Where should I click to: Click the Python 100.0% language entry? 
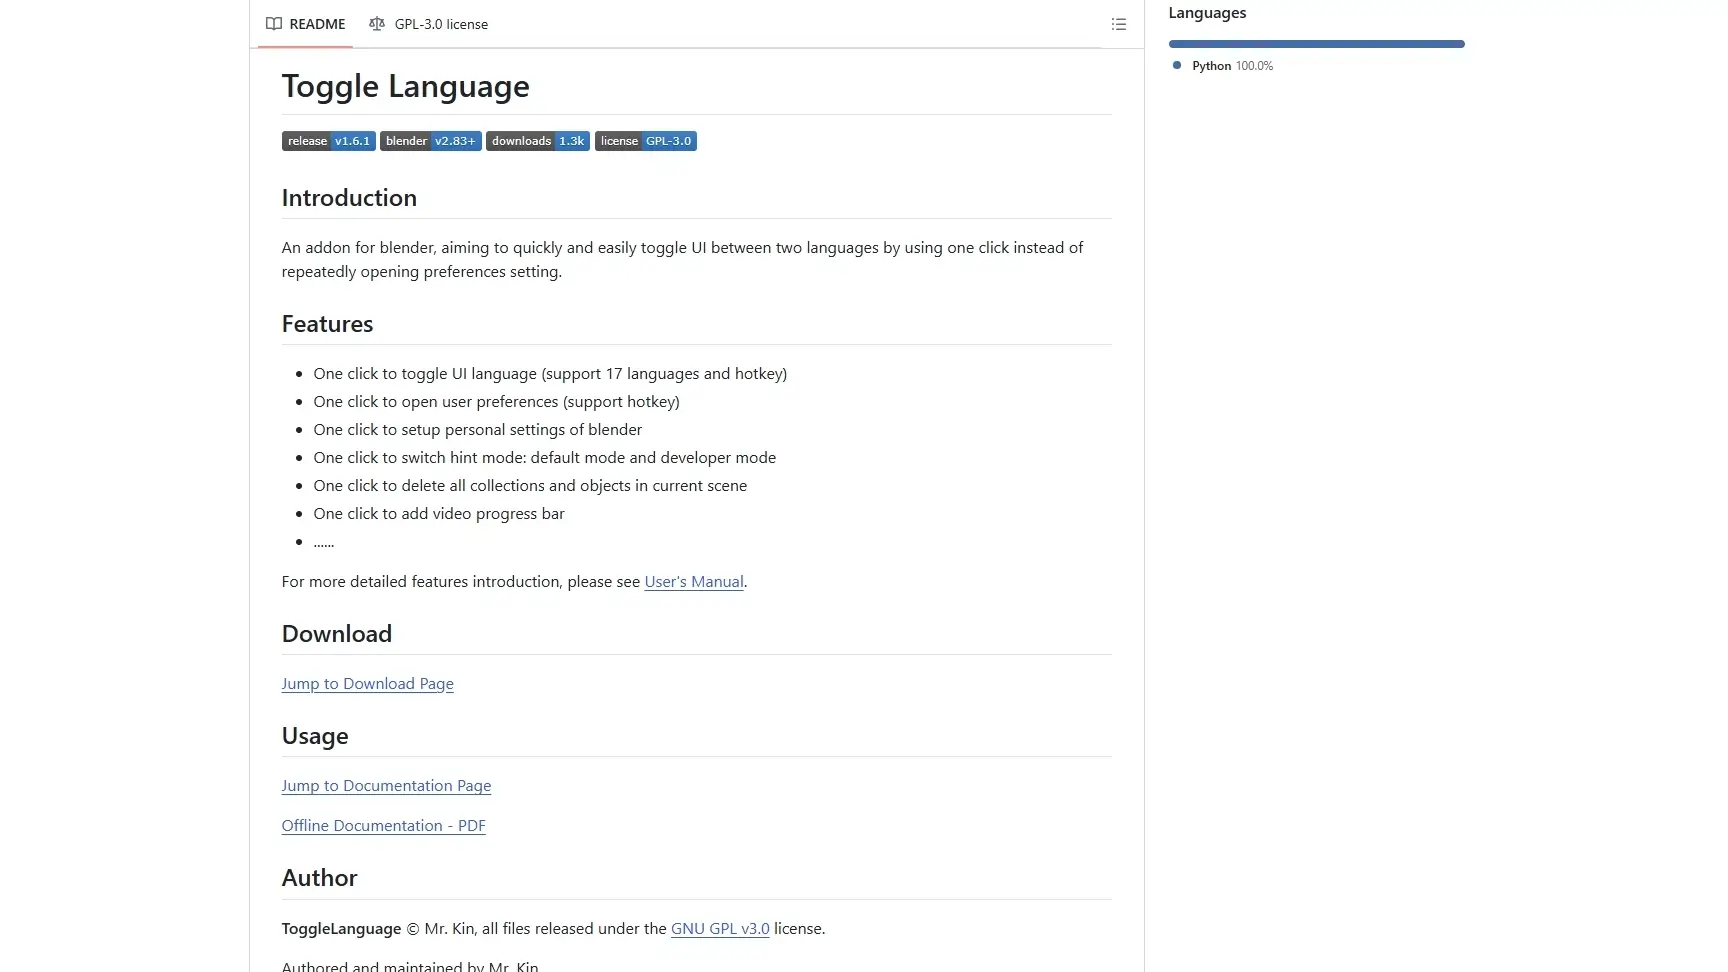coord(1223,66)
